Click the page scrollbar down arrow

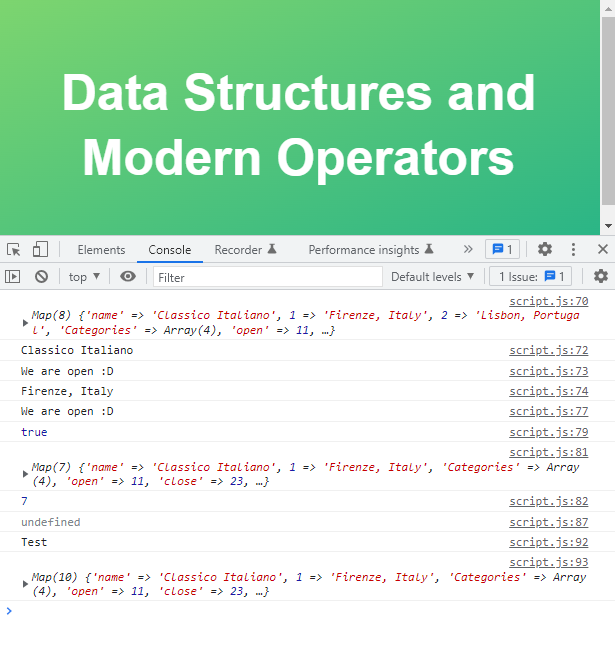coord(608,226)
